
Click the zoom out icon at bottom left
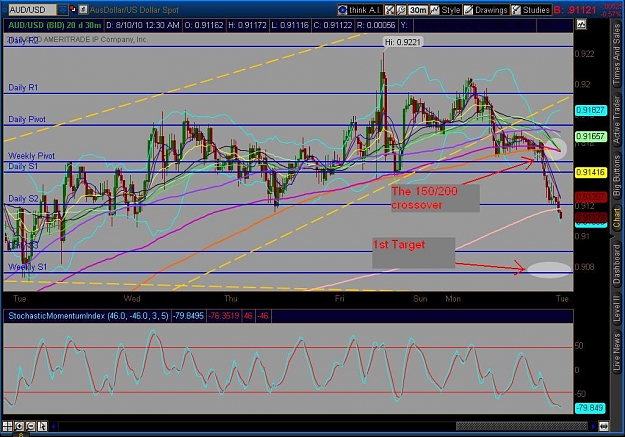coord(31,426)
